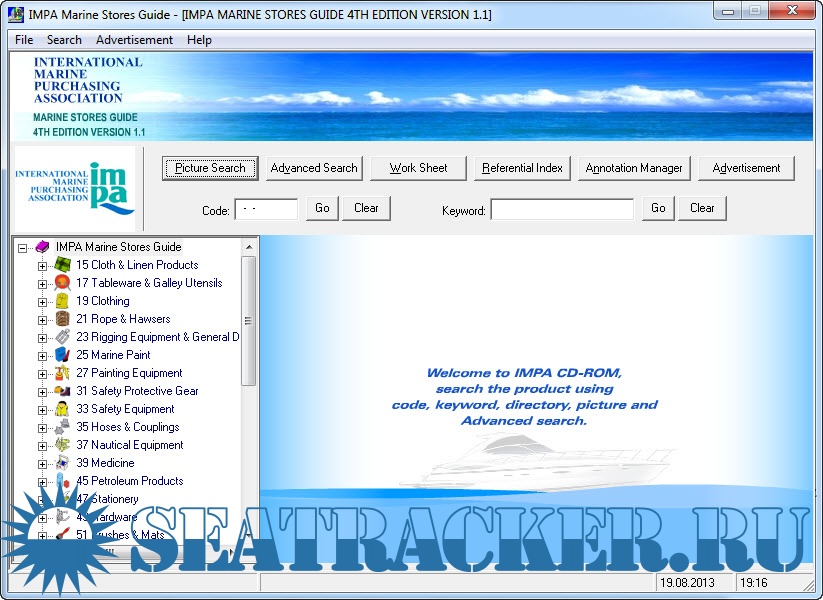The width and height of the screenshot is (823, 600).
Task: Select 35 Hoses & Couplings in tree
Action: tap(127, 427)
